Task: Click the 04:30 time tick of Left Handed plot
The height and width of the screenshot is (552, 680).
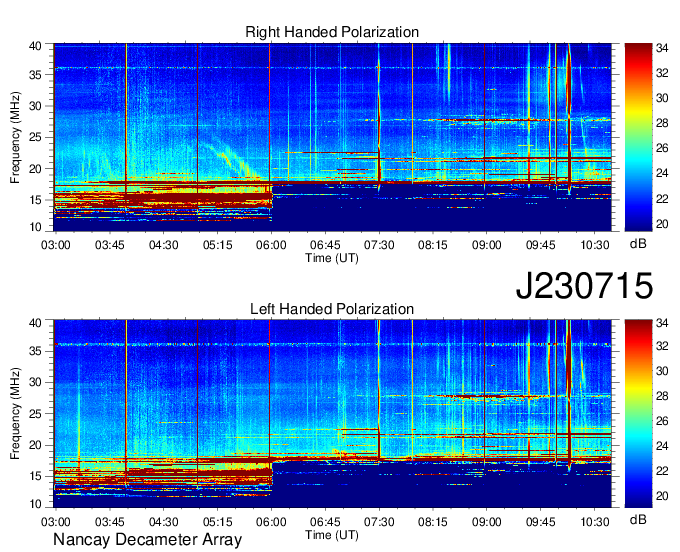Action: tap(163, 522)
